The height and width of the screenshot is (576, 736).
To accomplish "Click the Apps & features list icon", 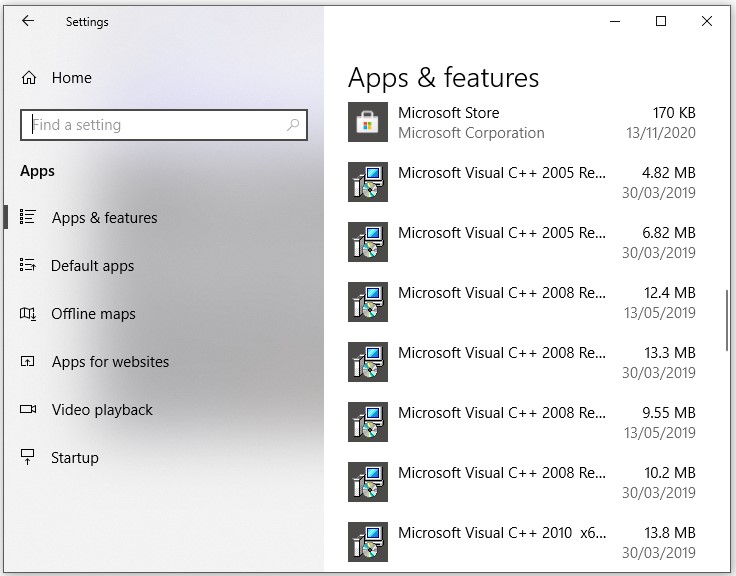I will point(28,217).
